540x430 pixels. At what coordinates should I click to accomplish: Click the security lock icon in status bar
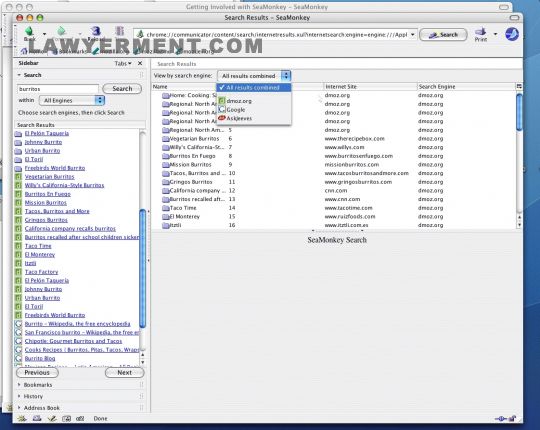(513, 419)
